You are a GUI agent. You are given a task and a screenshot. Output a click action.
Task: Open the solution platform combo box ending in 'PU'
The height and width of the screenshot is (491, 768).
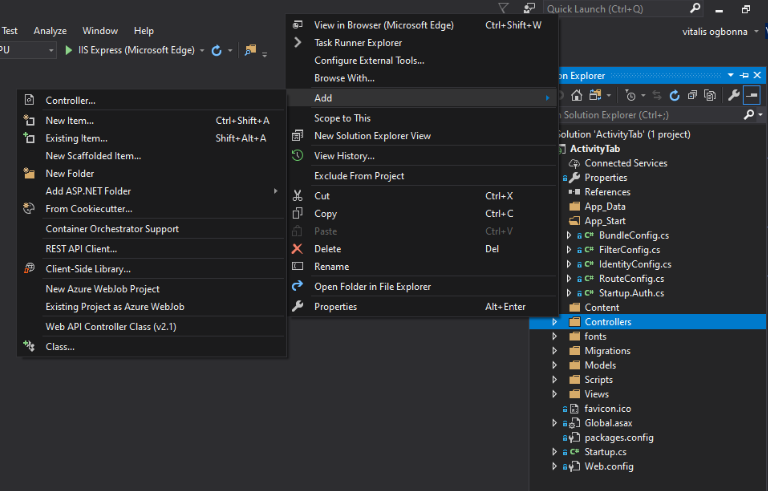click(26, 50)
